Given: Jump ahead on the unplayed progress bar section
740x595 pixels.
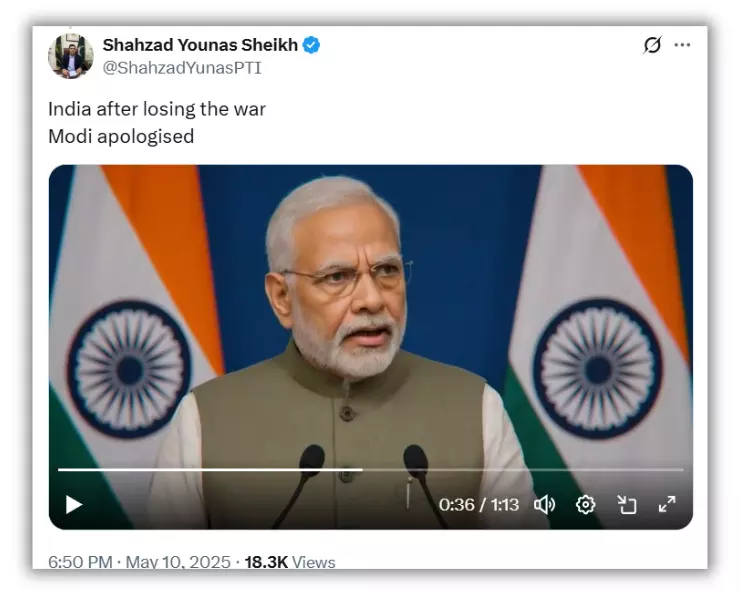Looking at the screenshot, I should (x=523, y=469).
